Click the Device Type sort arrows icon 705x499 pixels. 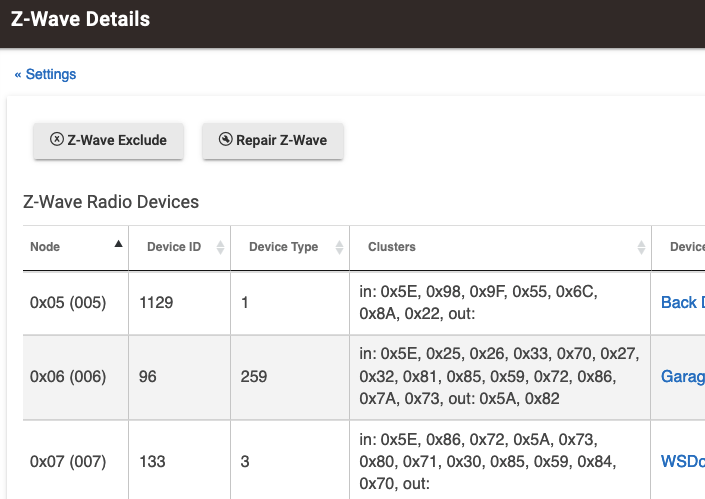point(339,247)
